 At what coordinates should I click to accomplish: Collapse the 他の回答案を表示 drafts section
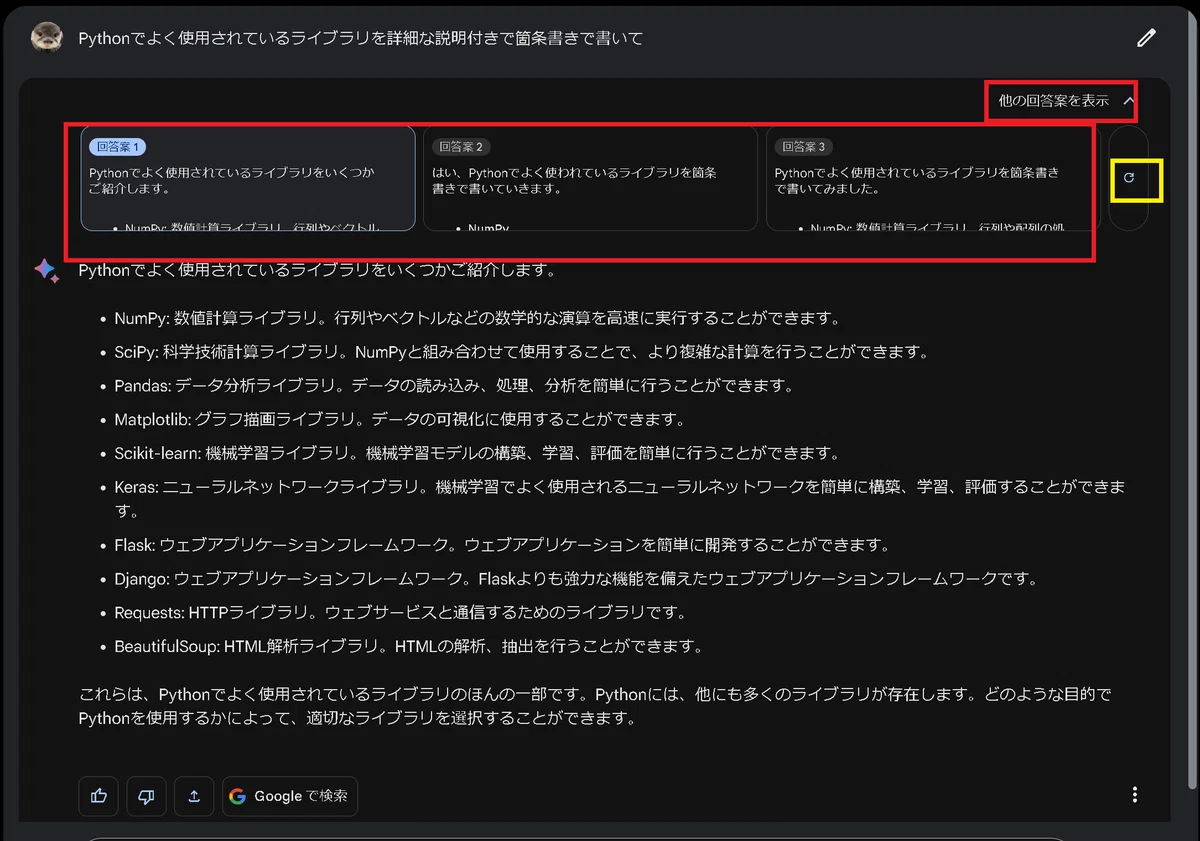click(x=1065, y=101)
